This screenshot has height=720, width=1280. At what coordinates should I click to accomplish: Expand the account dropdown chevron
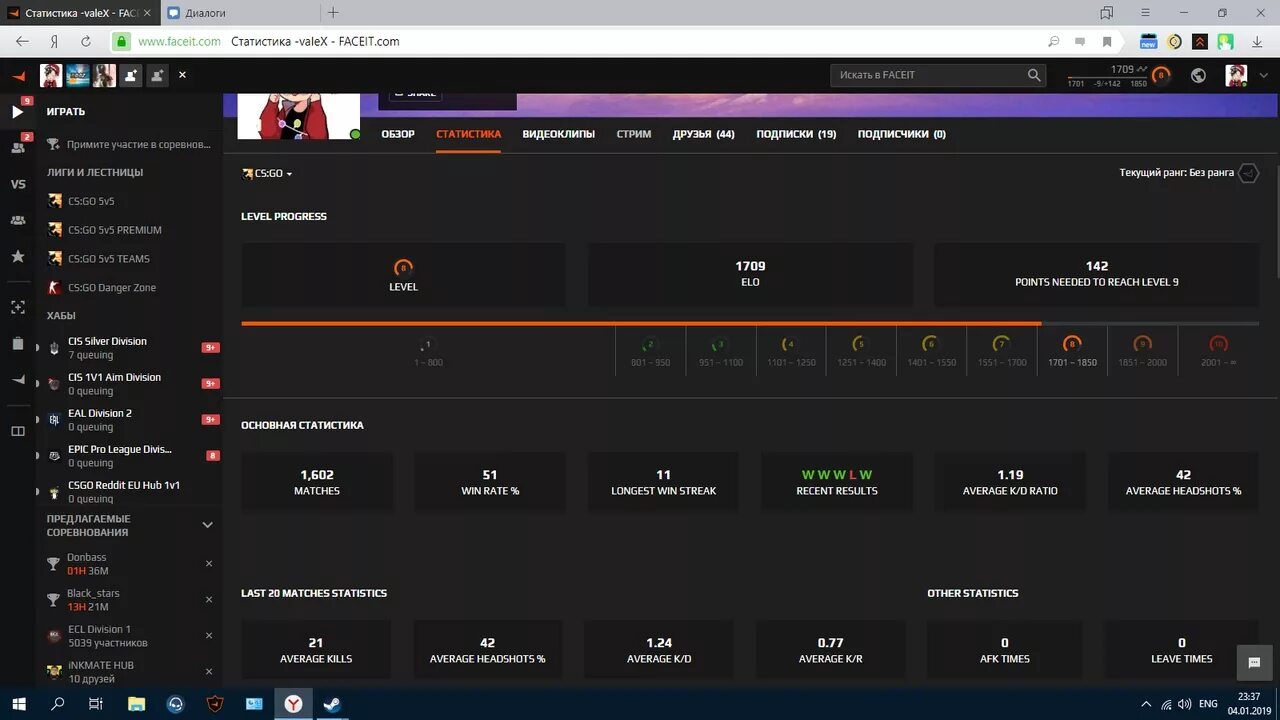(1262, 76)
